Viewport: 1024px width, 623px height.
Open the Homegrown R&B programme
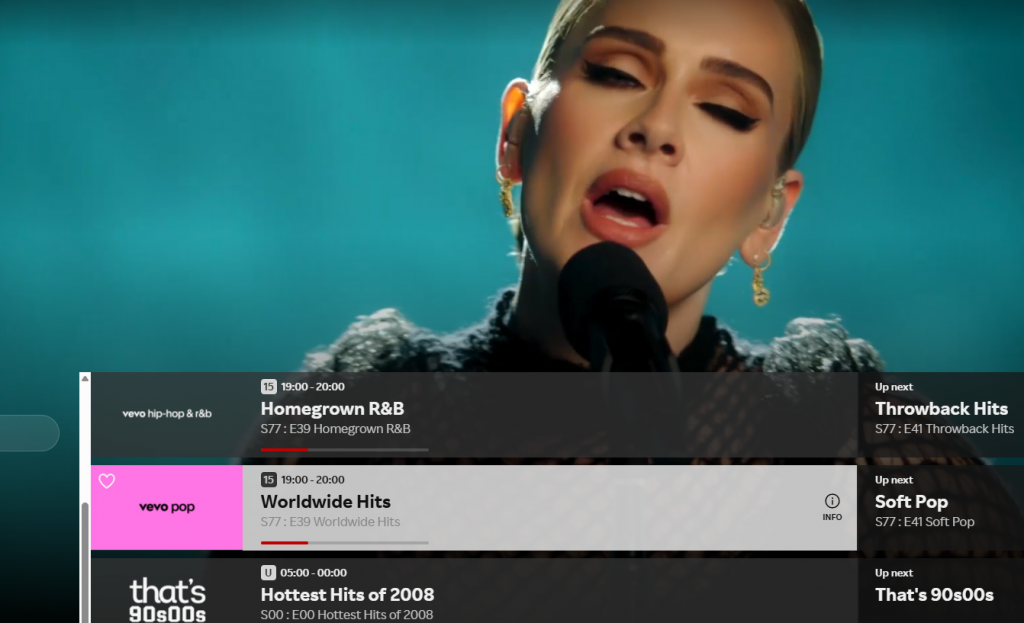point(332,409)
